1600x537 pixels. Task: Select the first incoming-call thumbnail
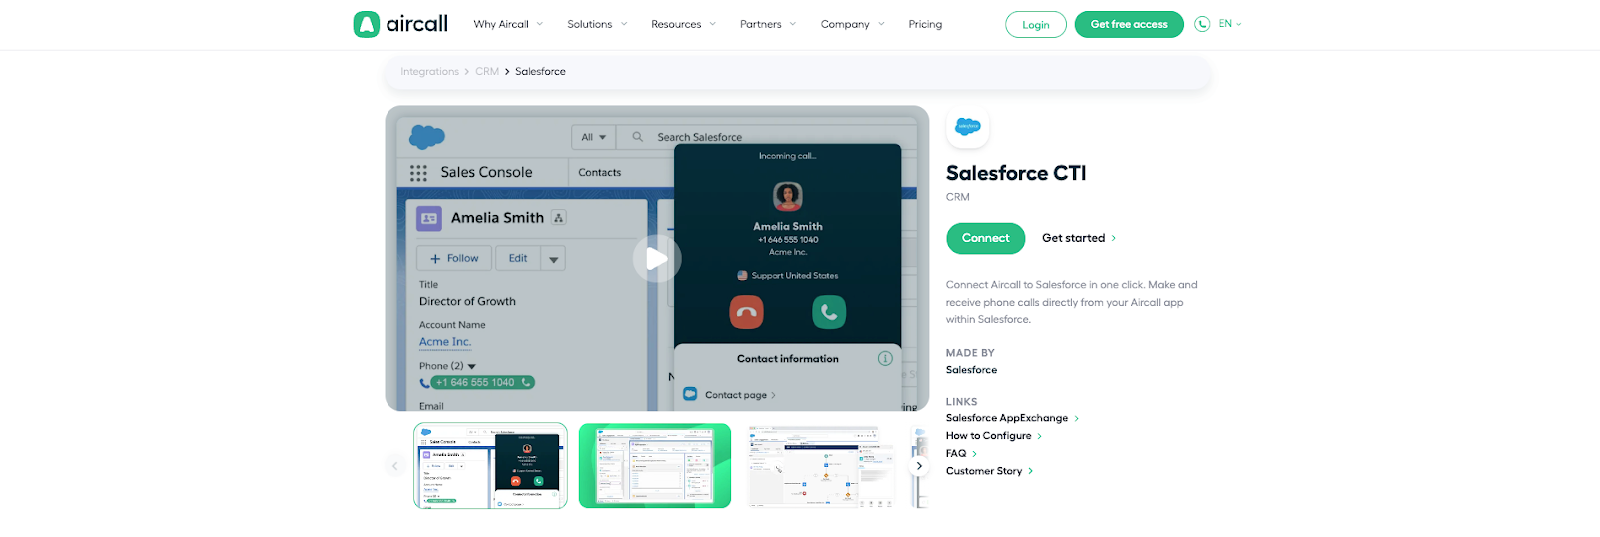tap(490, 465)
